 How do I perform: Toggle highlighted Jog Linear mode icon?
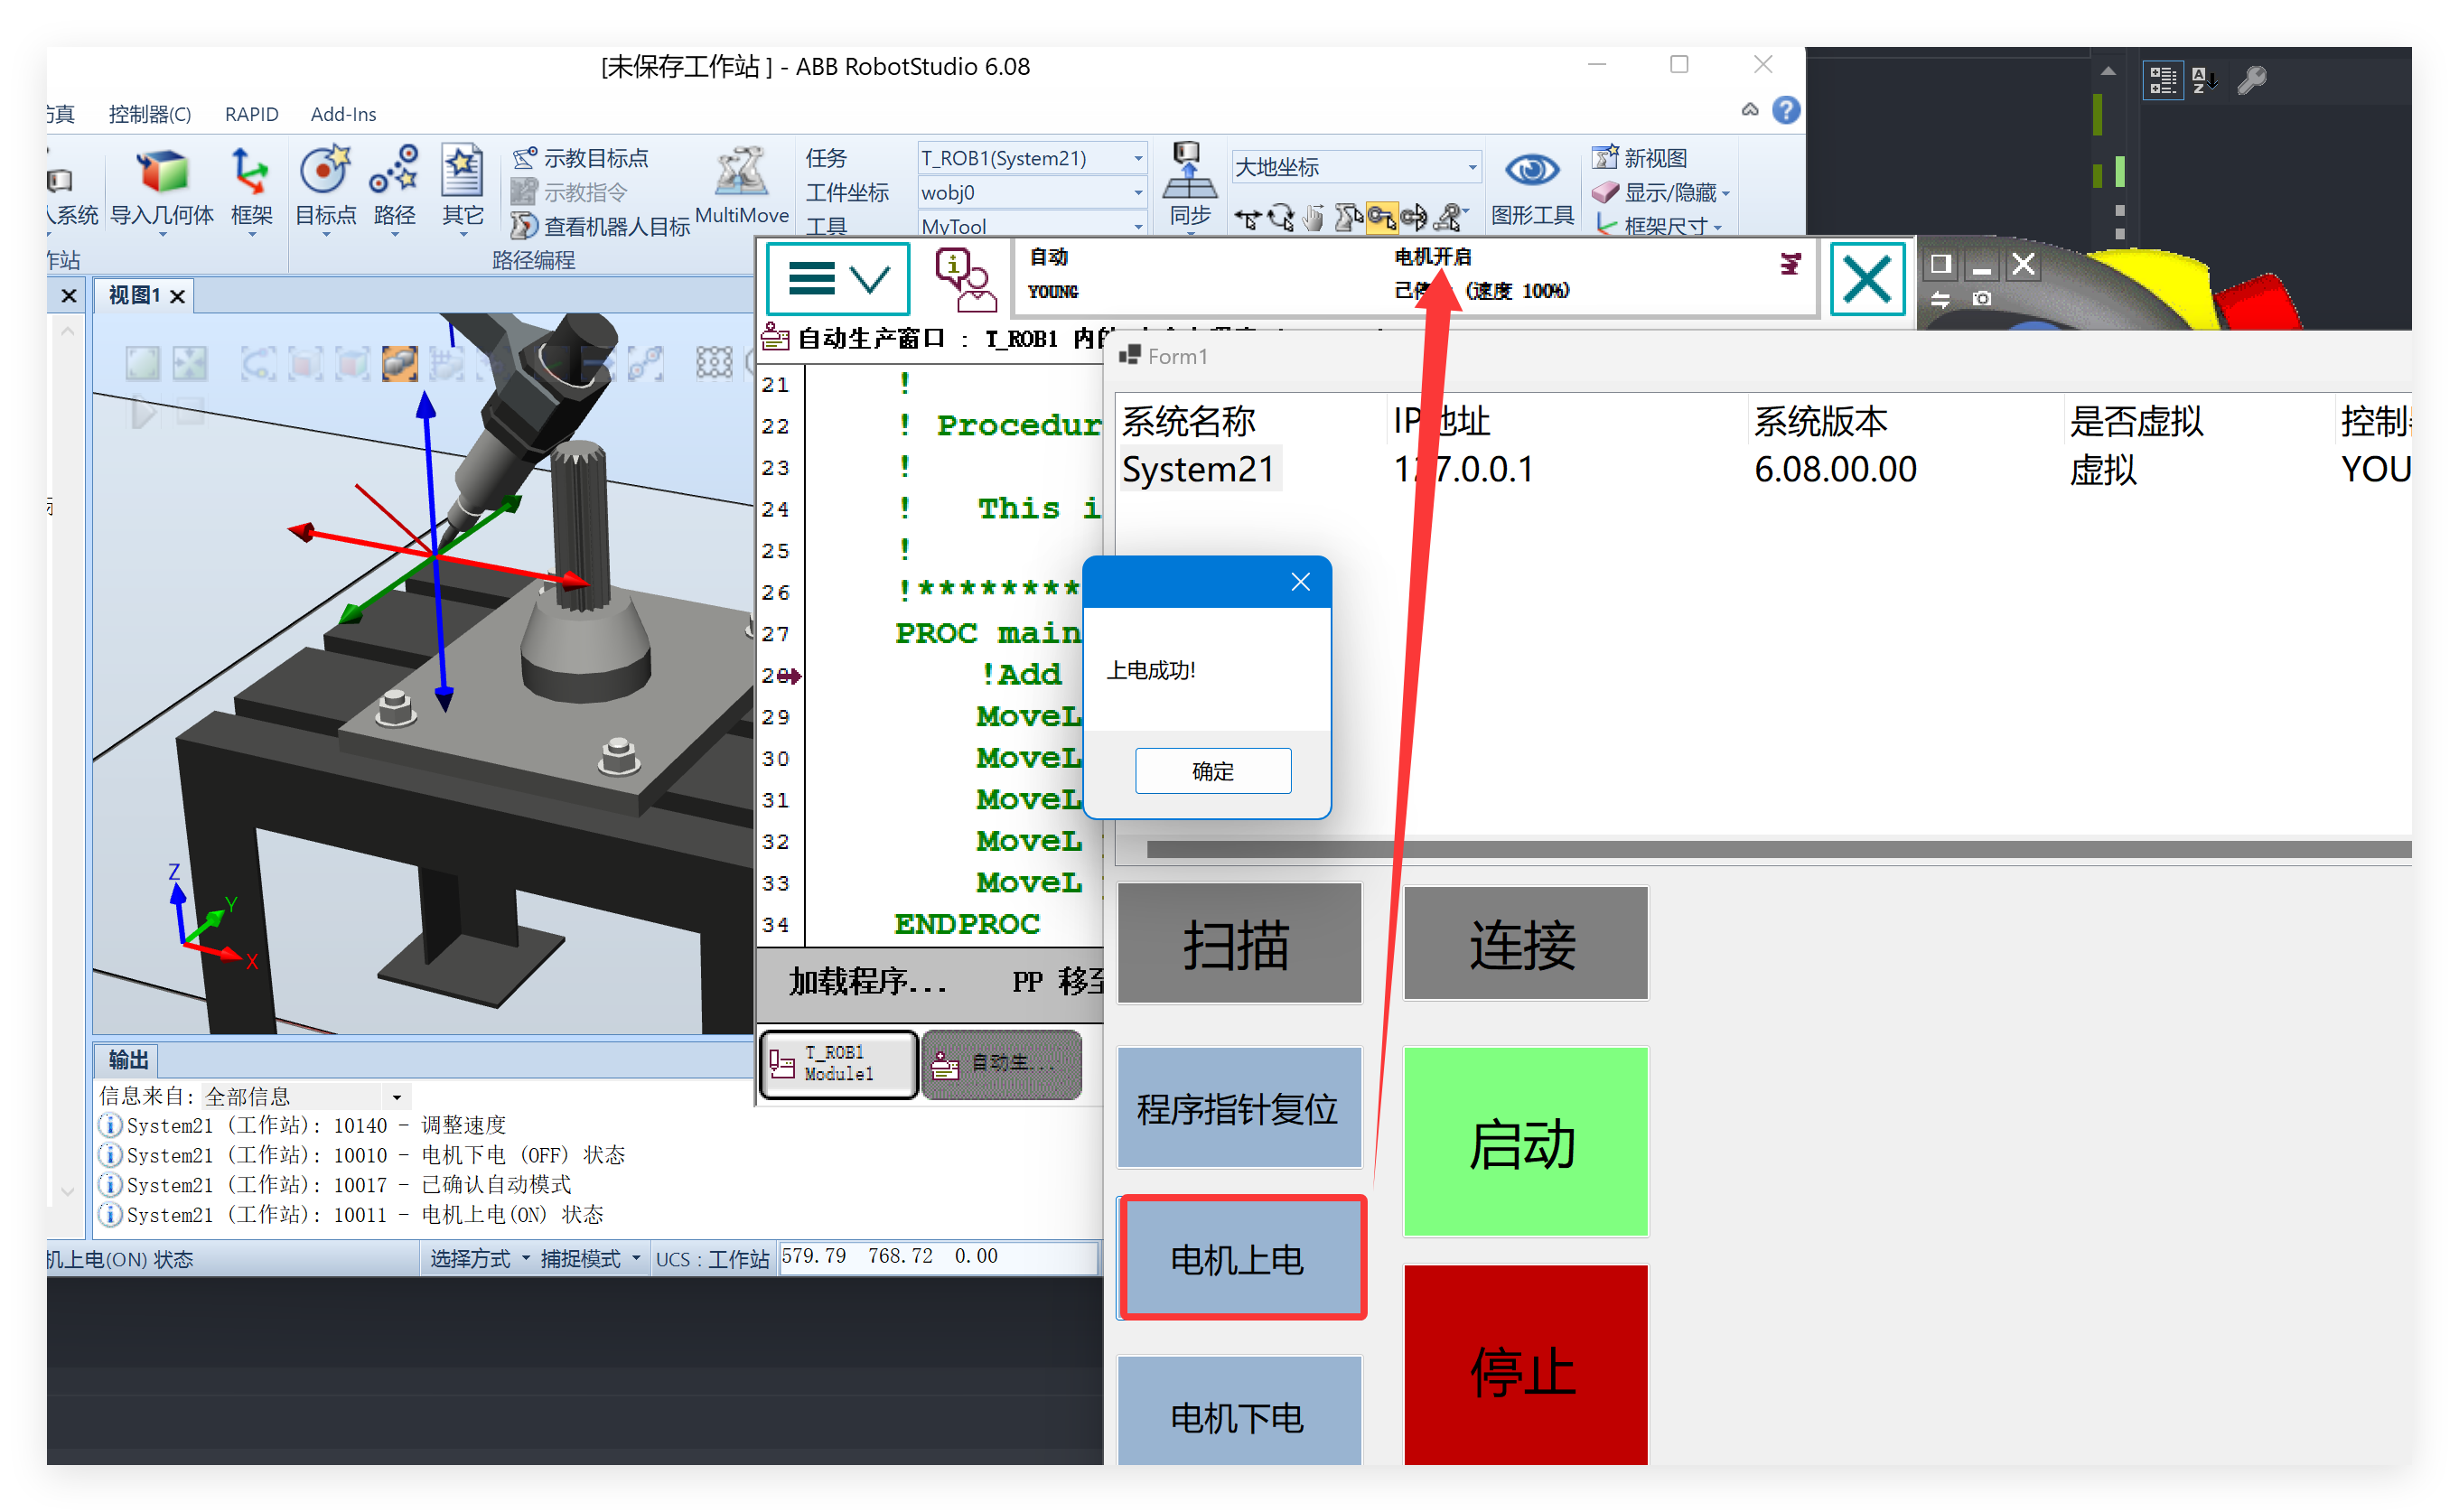pos(1381,217)
